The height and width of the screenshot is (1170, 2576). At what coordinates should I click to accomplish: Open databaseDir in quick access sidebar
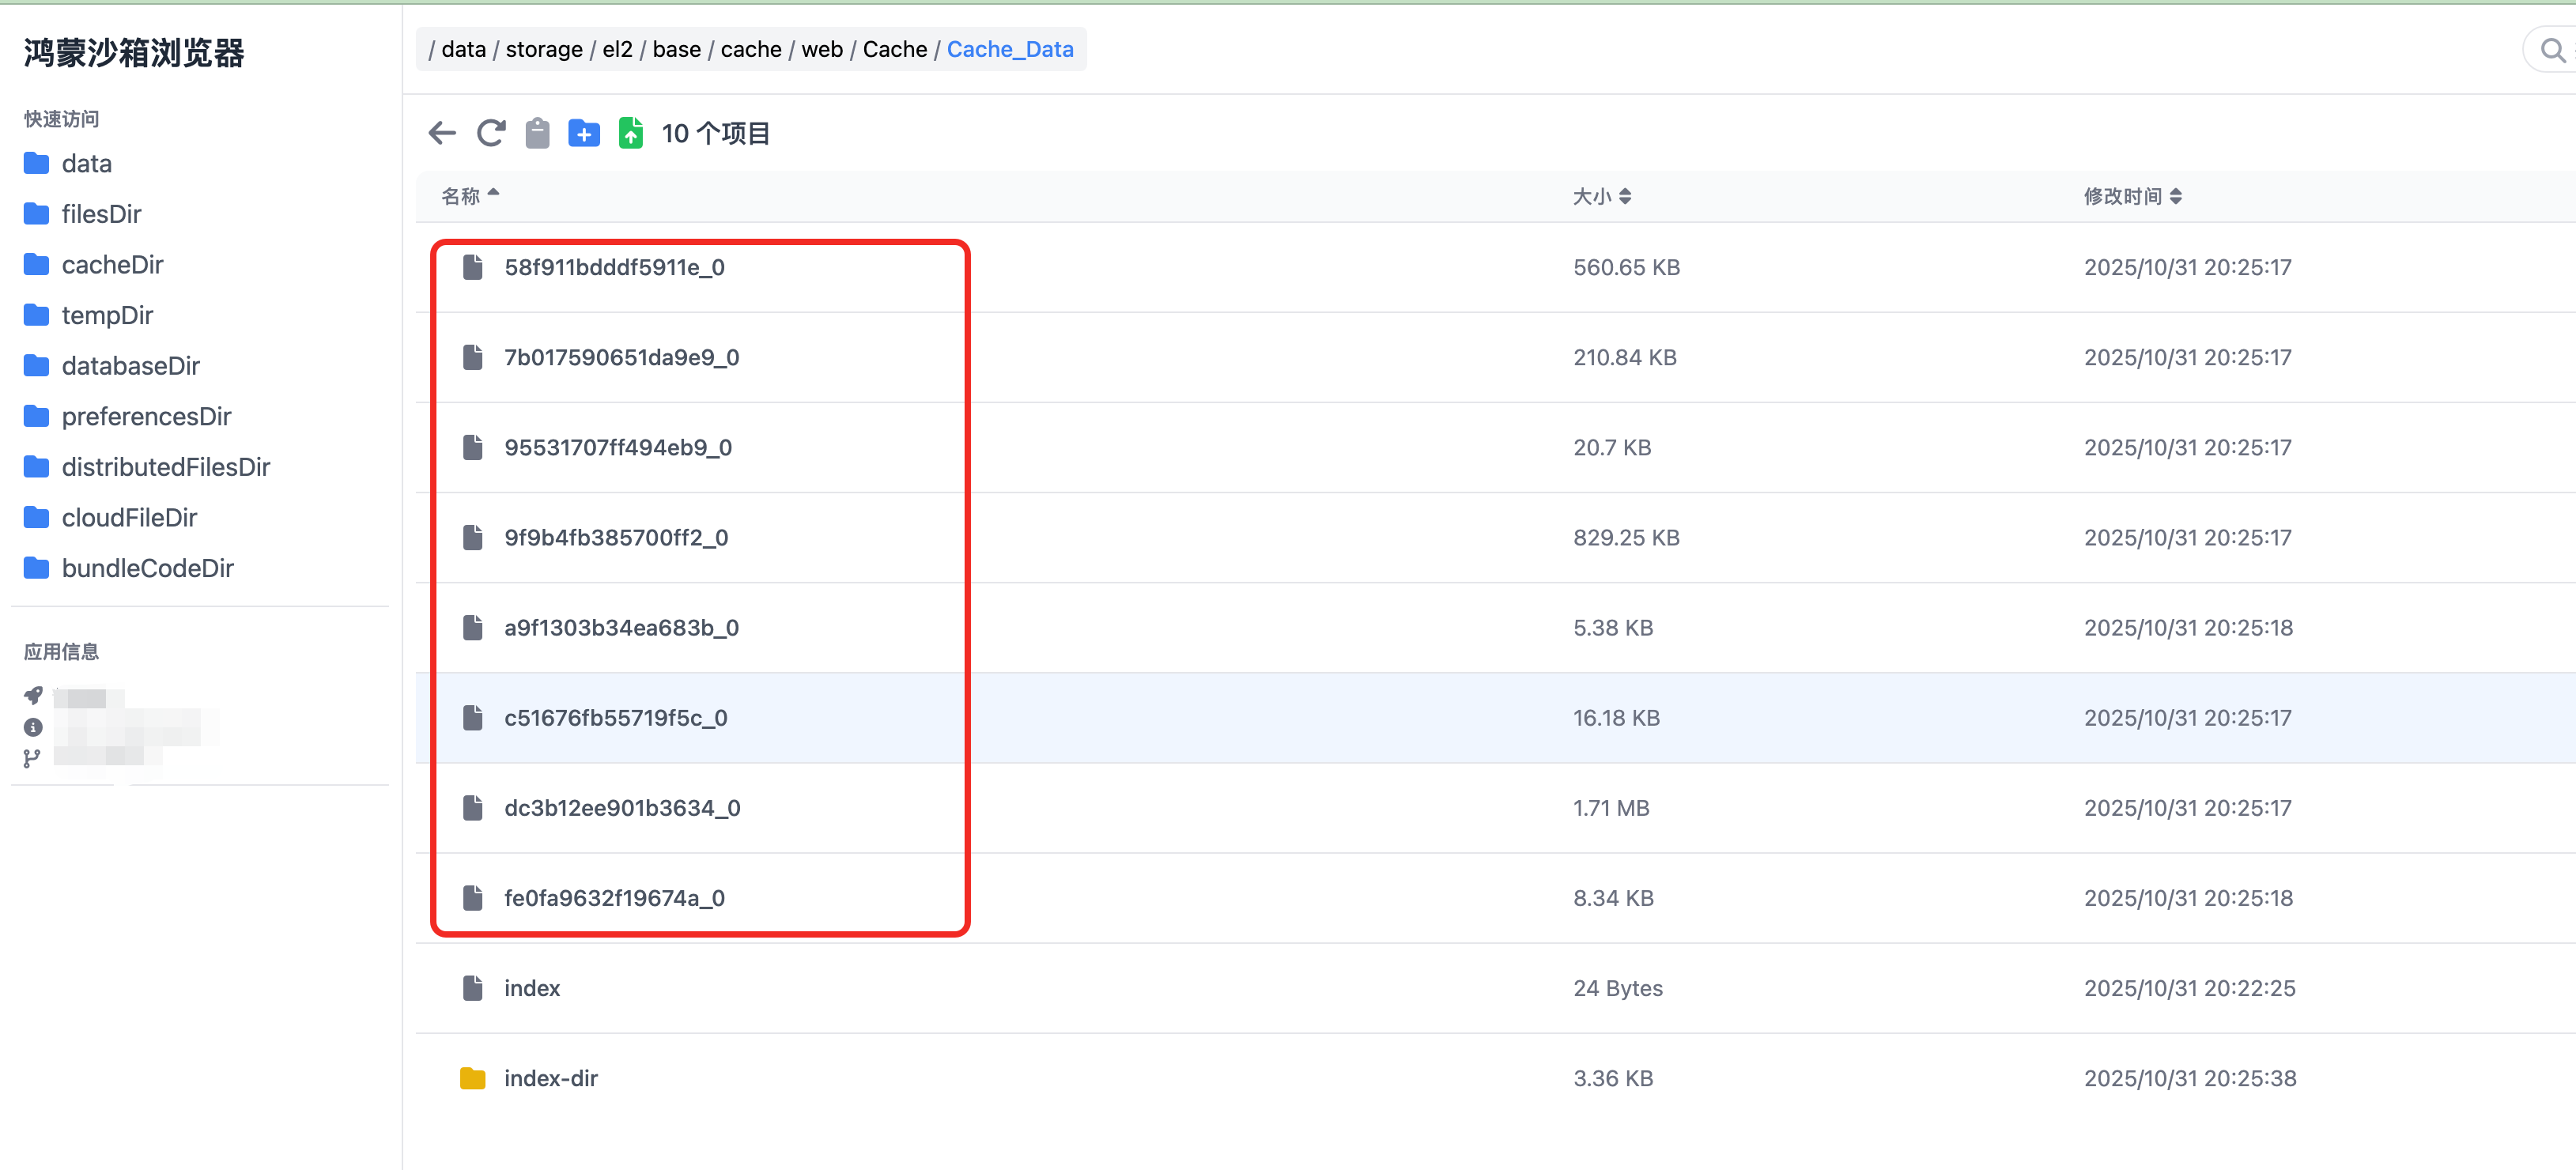click(130, 366)
